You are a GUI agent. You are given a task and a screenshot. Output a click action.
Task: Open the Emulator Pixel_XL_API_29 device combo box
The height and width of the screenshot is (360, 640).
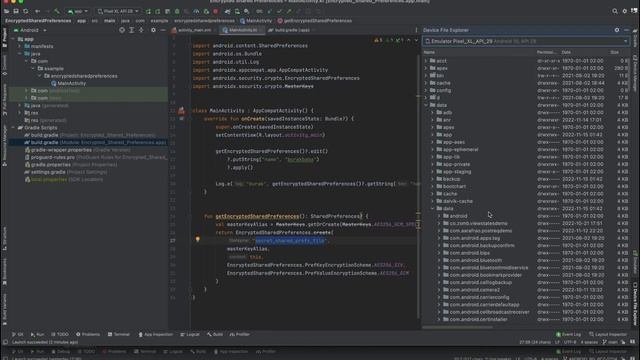click(x=526, y=41)
